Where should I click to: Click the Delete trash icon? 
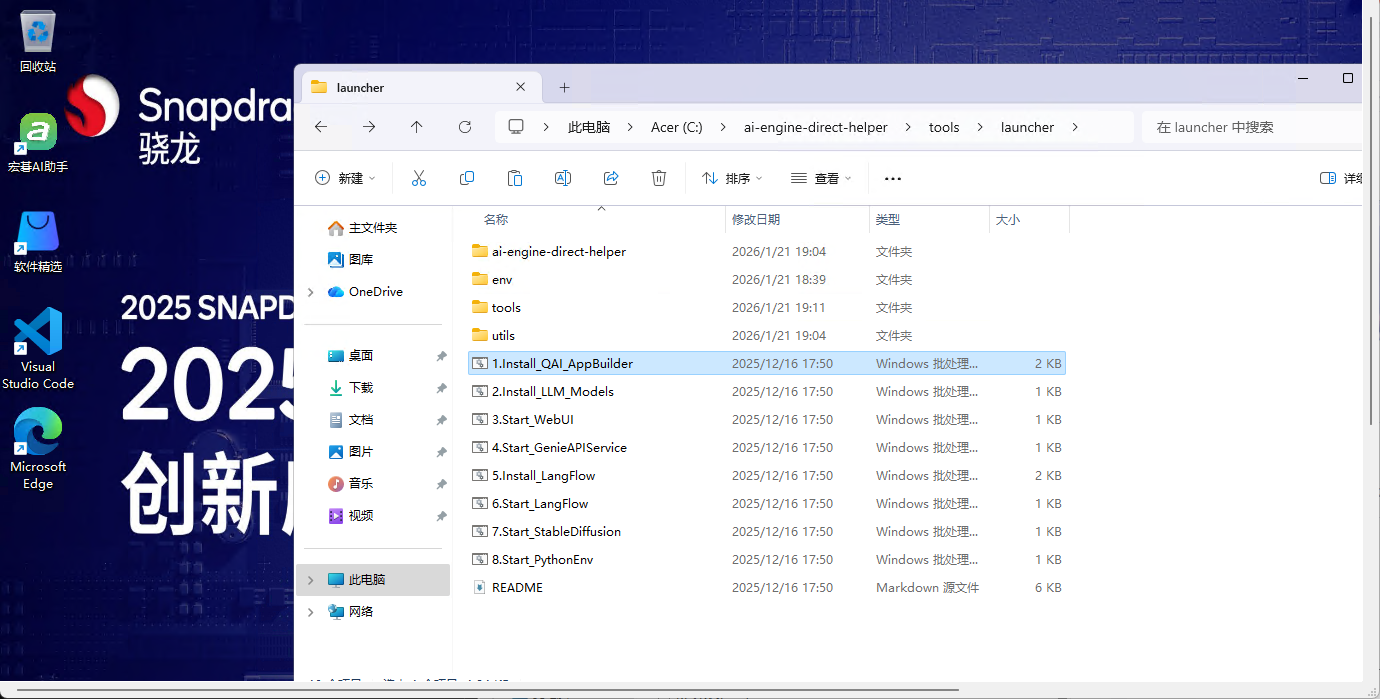pos(659,178)
